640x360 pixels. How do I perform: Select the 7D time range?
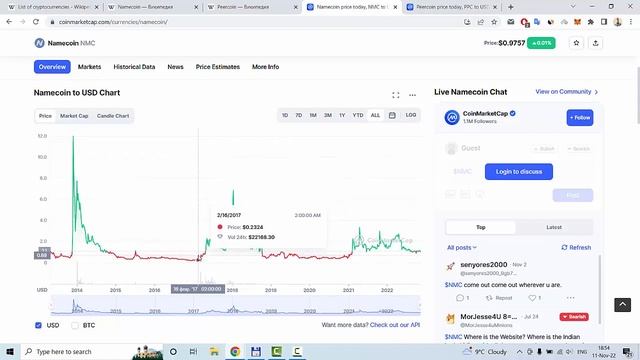pos(299,116)
